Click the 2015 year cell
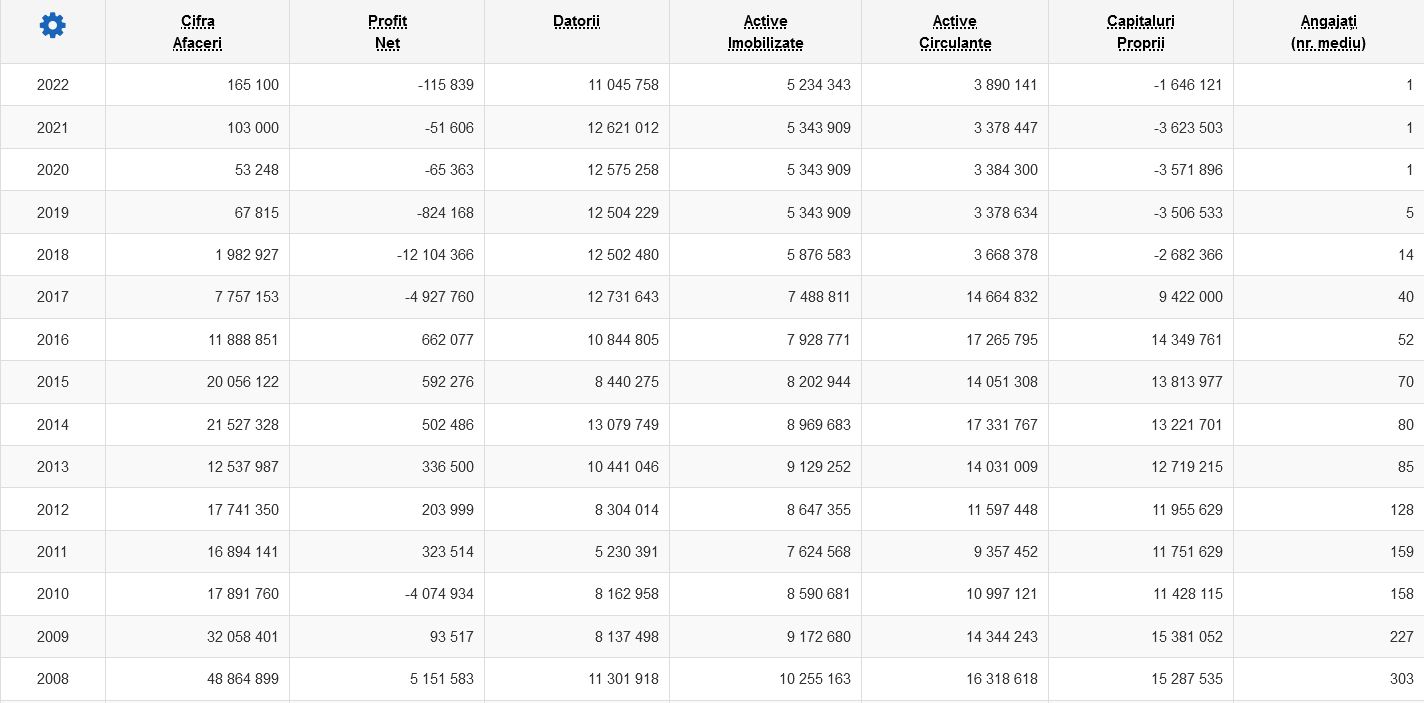 (x=53, y=382)
